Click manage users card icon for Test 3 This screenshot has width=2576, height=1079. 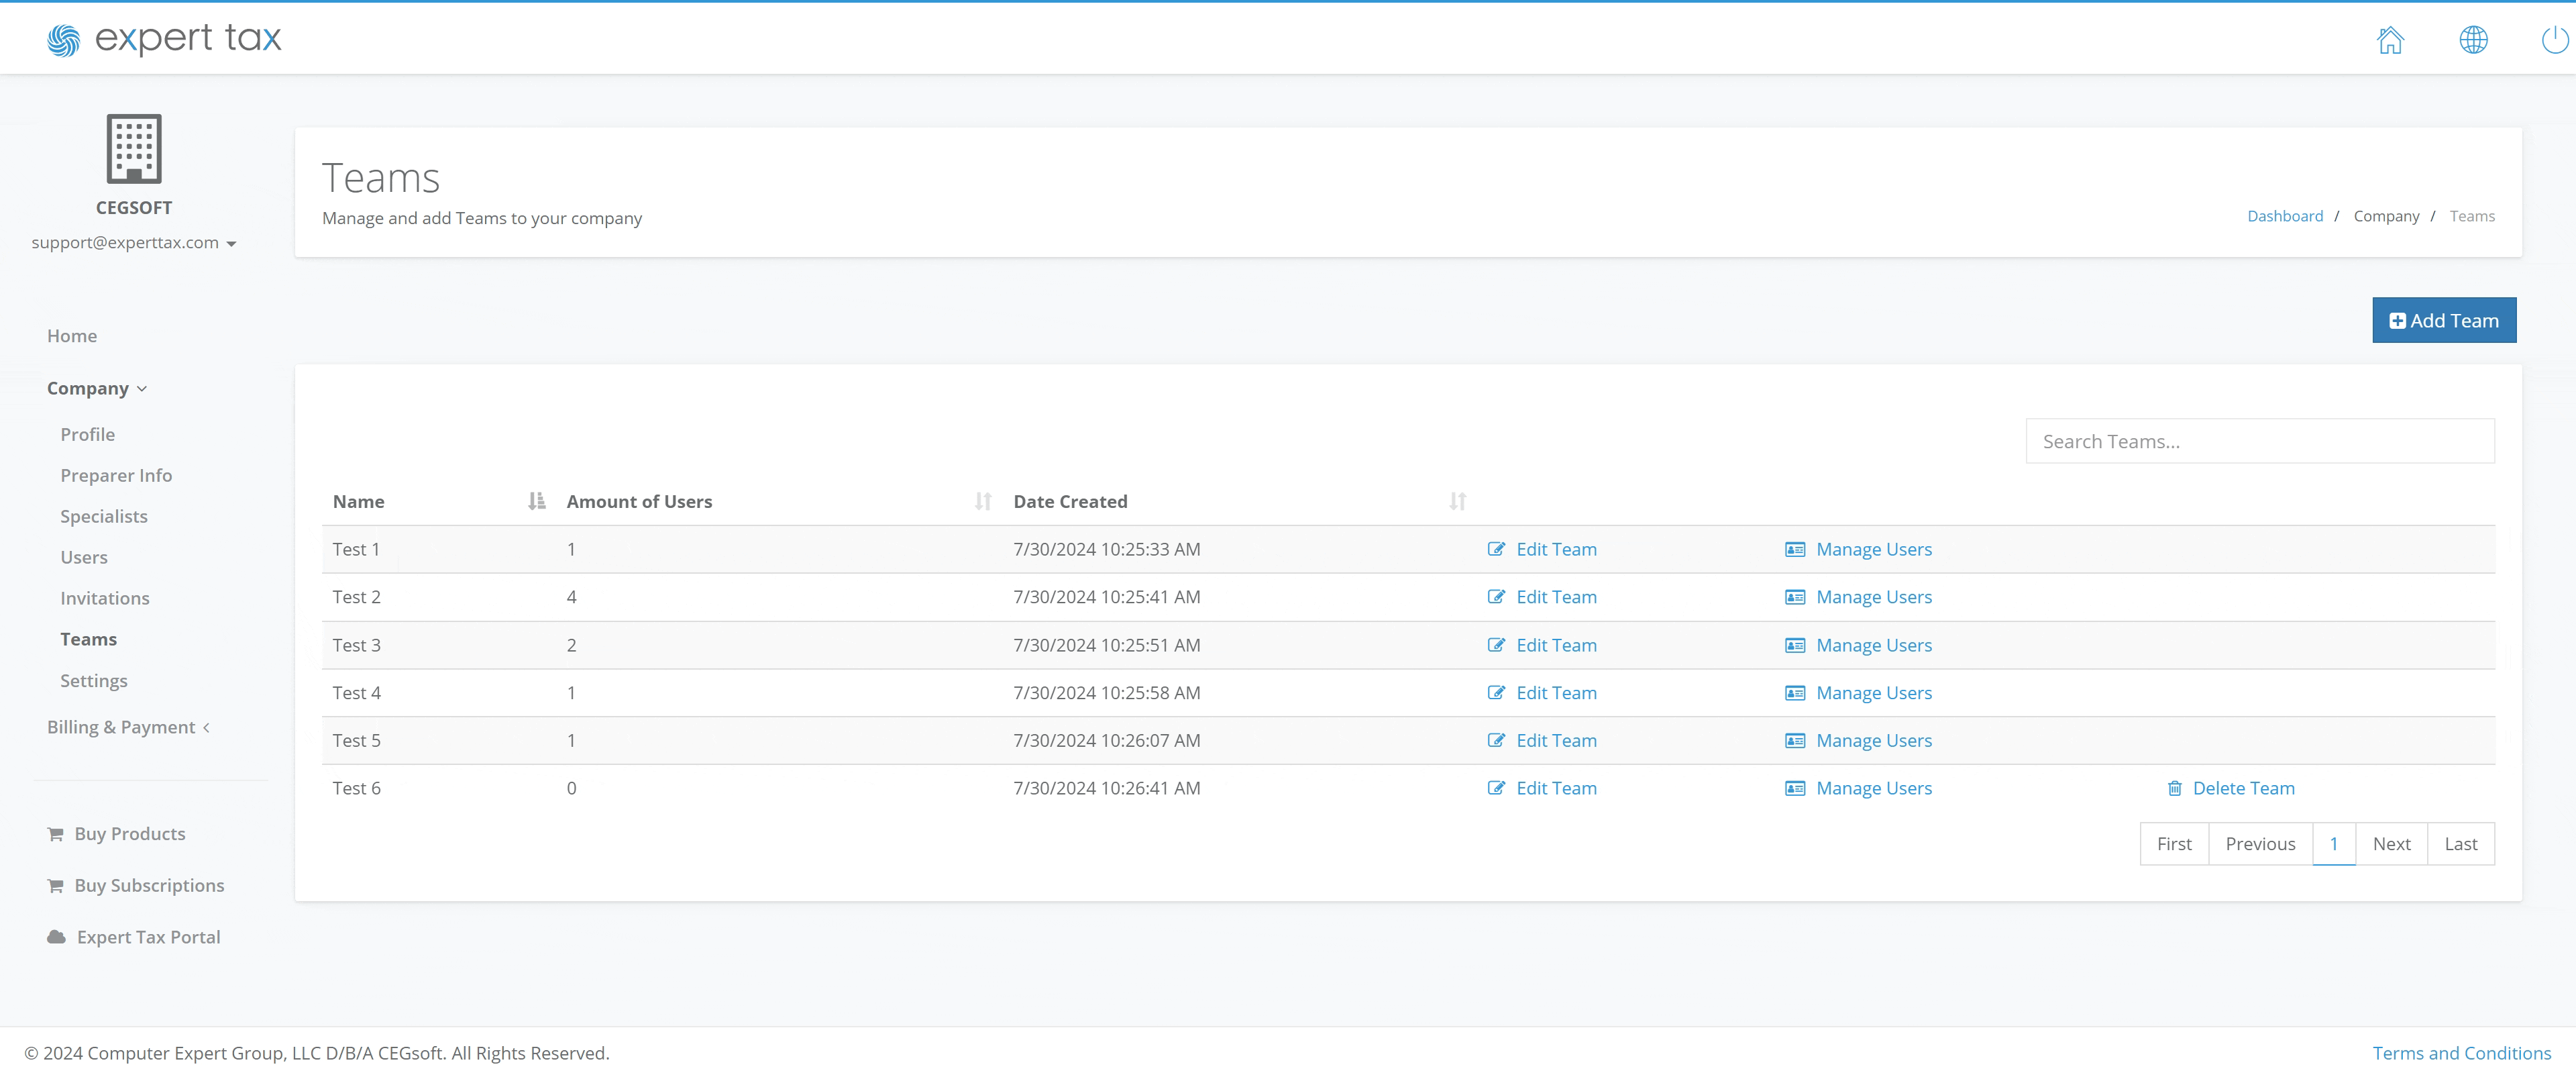(x=1795, y=645)
